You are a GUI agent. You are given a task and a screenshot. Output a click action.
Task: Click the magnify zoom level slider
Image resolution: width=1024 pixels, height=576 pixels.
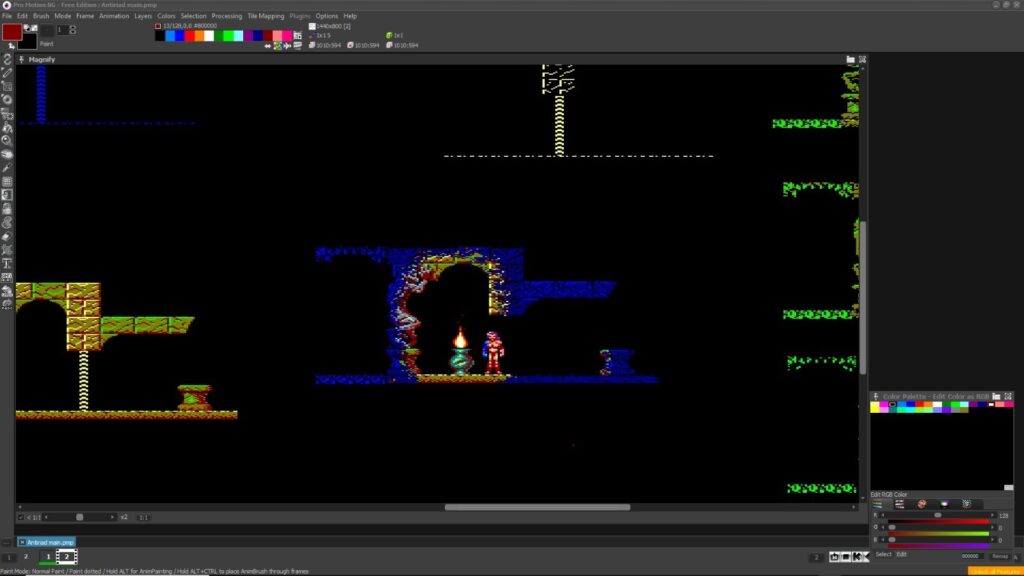coord(79,517)
